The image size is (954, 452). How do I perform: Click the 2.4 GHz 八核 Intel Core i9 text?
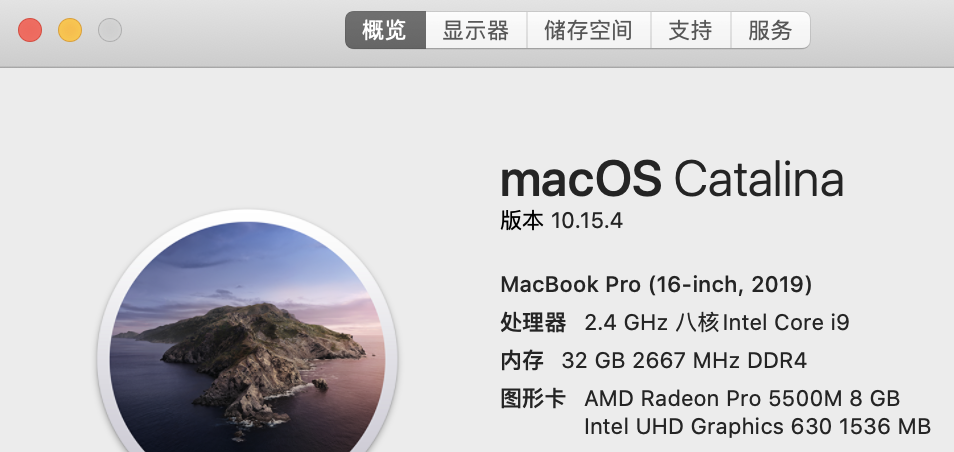[717, 322]
